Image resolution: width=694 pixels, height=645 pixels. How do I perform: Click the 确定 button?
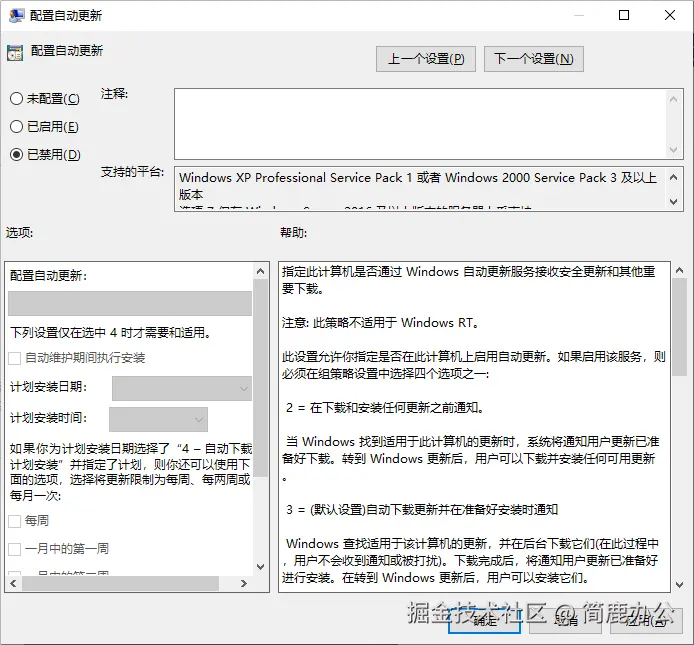click(484, 620)
